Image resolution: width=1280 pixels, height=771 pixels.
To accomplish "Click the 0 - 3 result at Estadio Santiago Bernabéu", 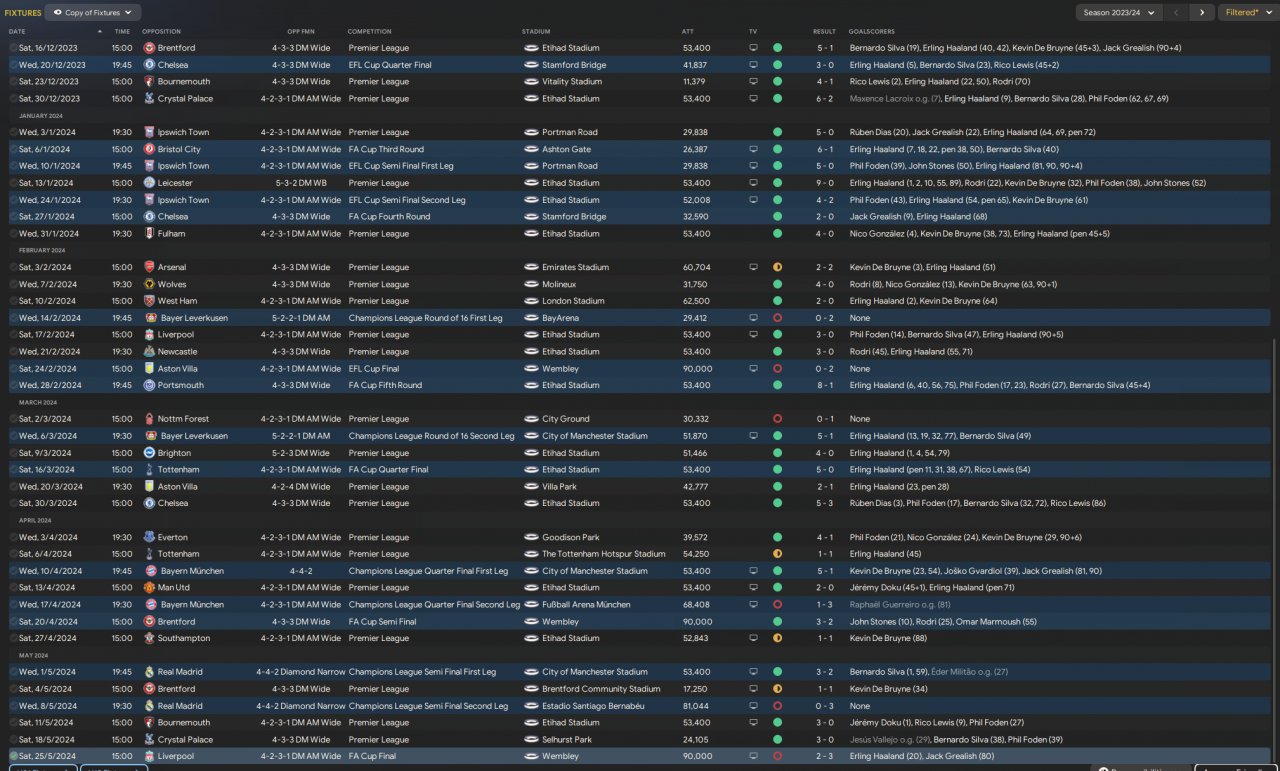I will pyautogui.click(x=824, y=706).
